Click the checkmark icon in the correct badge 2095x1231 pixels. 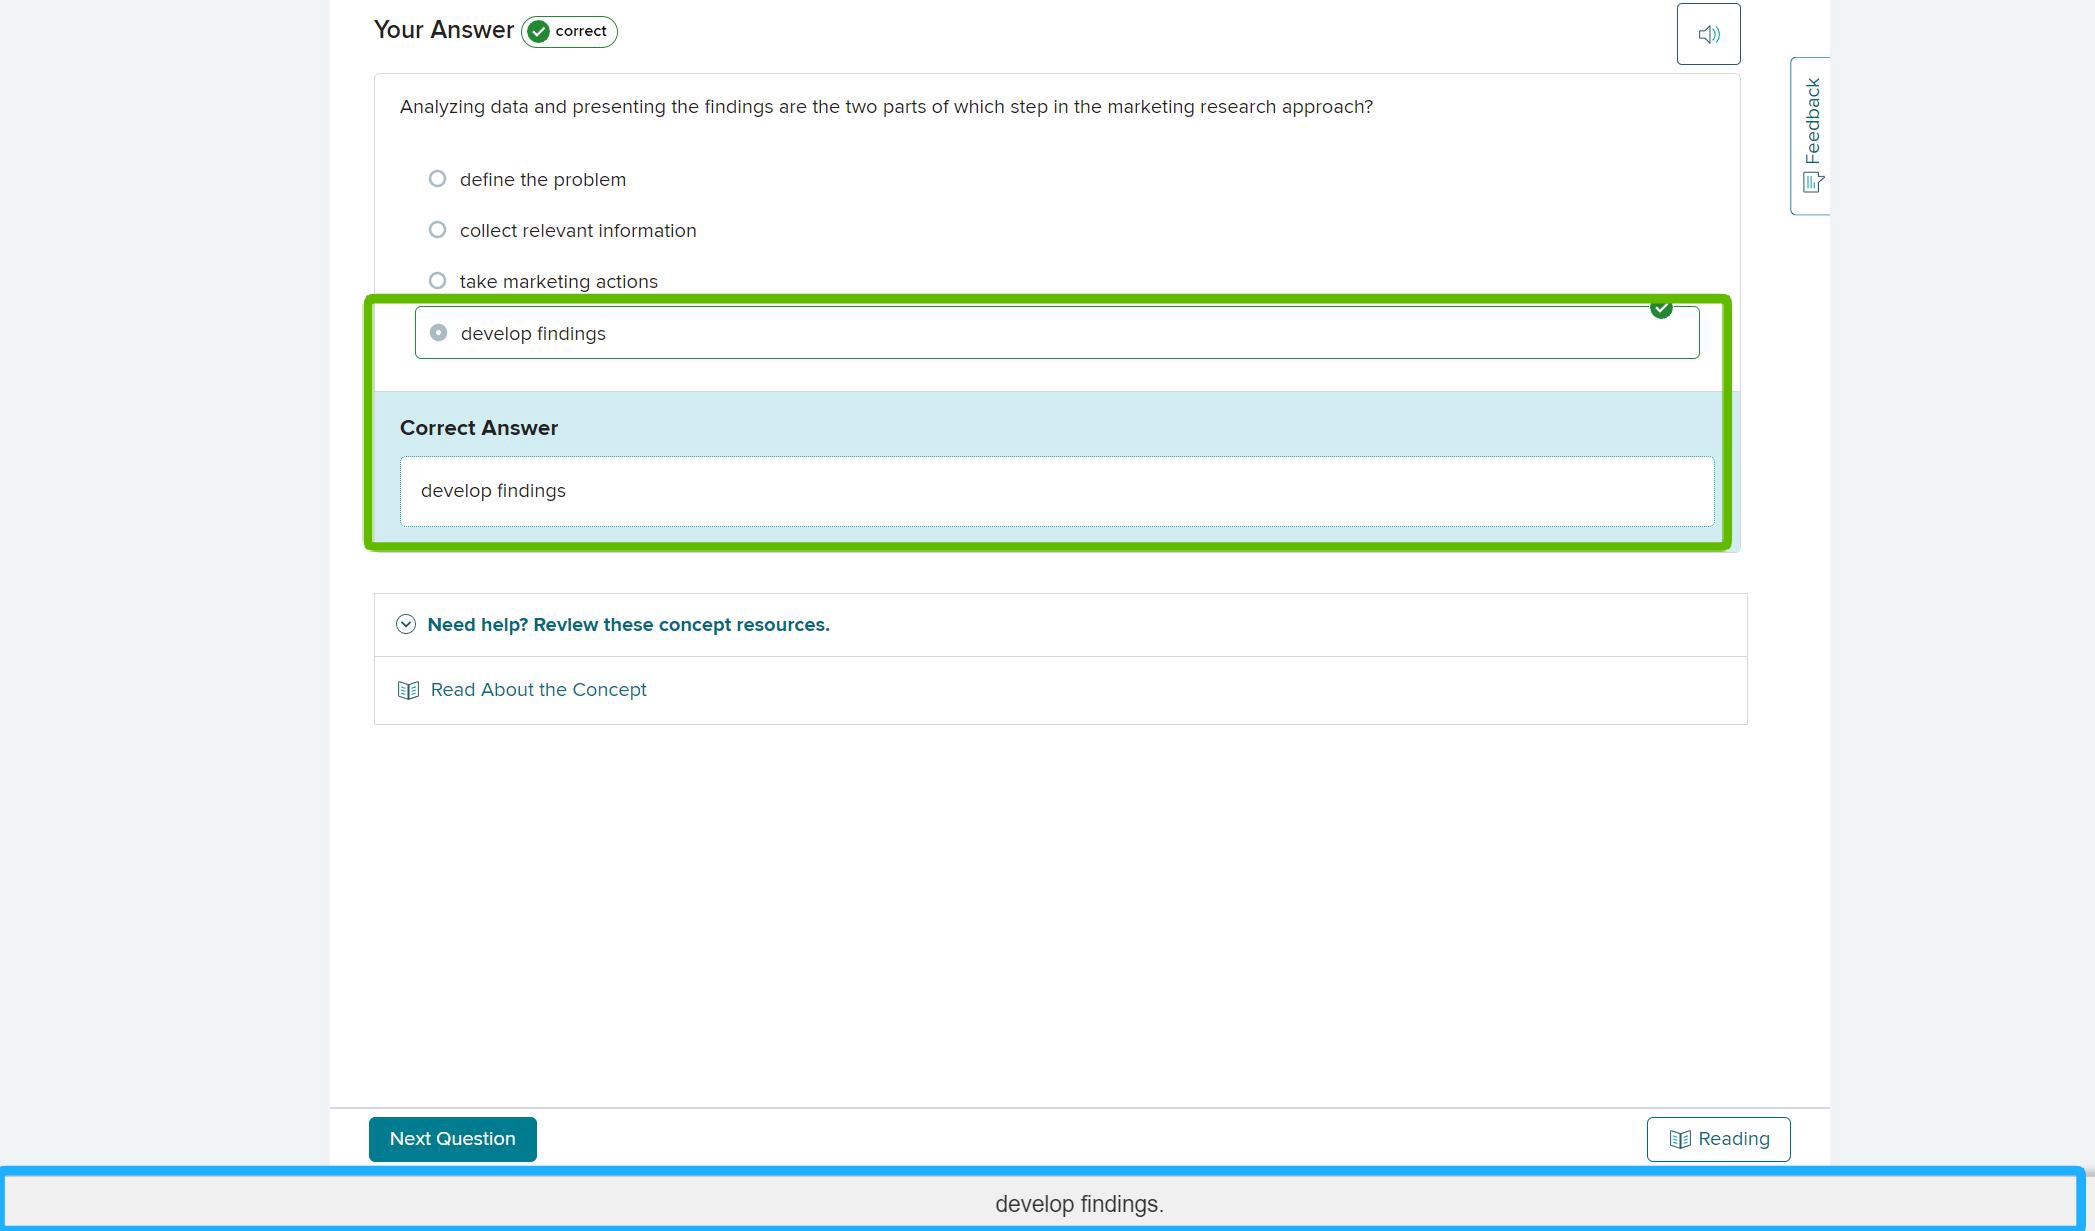(538, 31)
